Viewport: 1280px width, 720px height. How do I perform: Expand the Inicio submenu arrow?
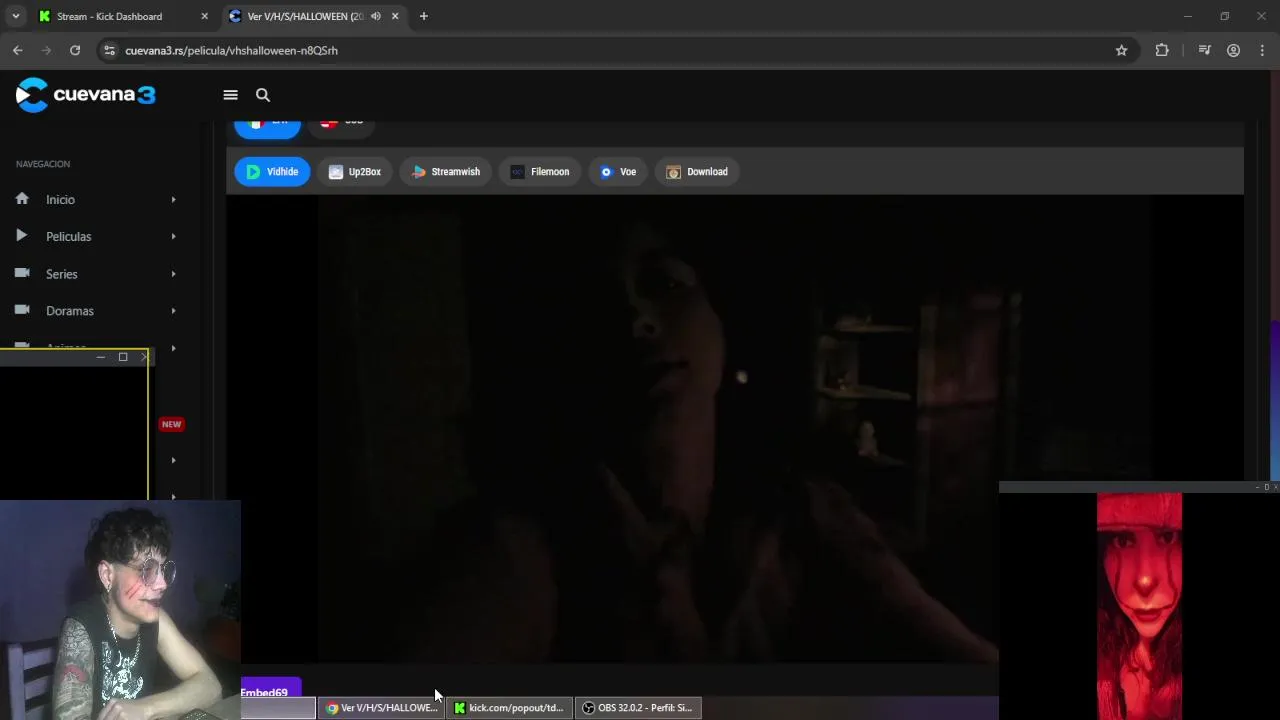(173, 200)
